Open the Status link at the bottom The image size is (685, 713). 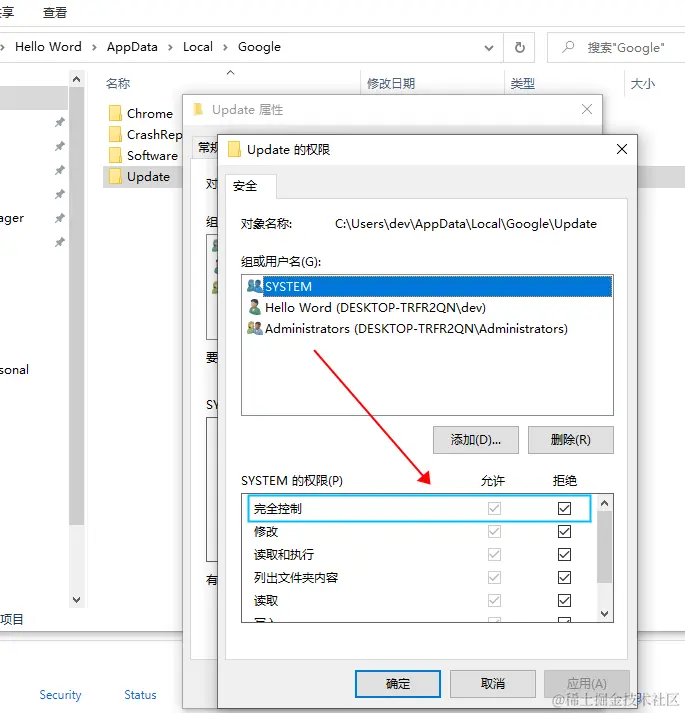tap(140, 695)
